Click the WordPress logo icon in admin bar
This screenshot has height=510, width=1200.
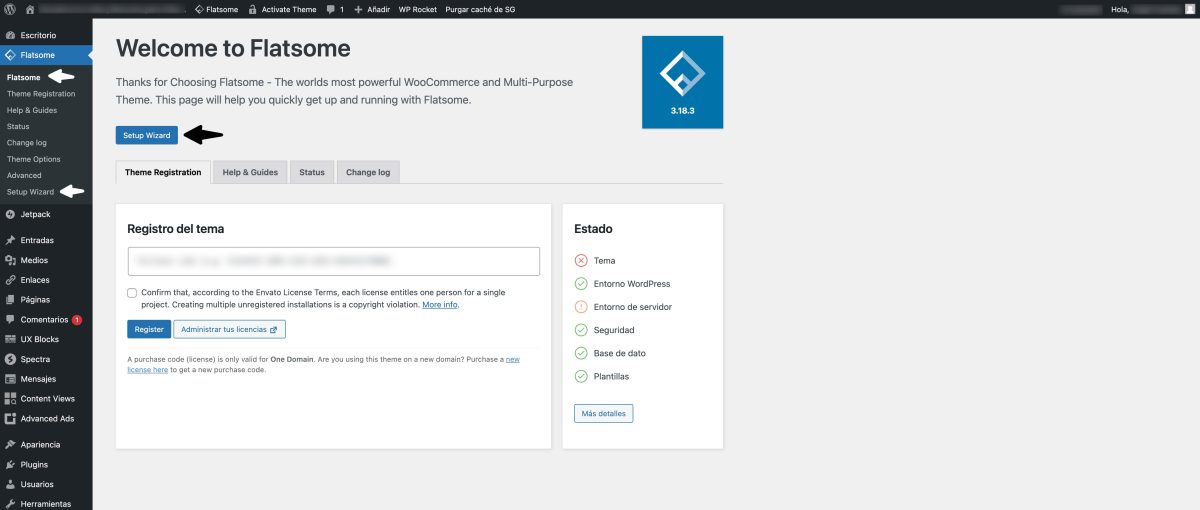click(x=10, y=9)
